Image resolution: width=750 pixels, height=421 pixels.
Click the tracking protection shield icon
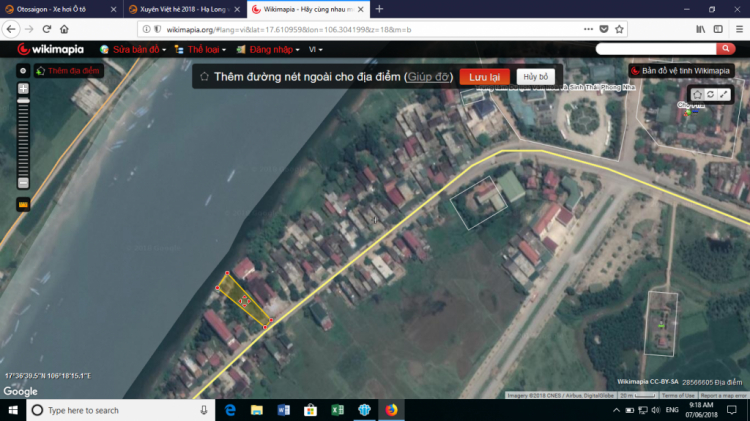pyautogui.click(x=157, y=30)
